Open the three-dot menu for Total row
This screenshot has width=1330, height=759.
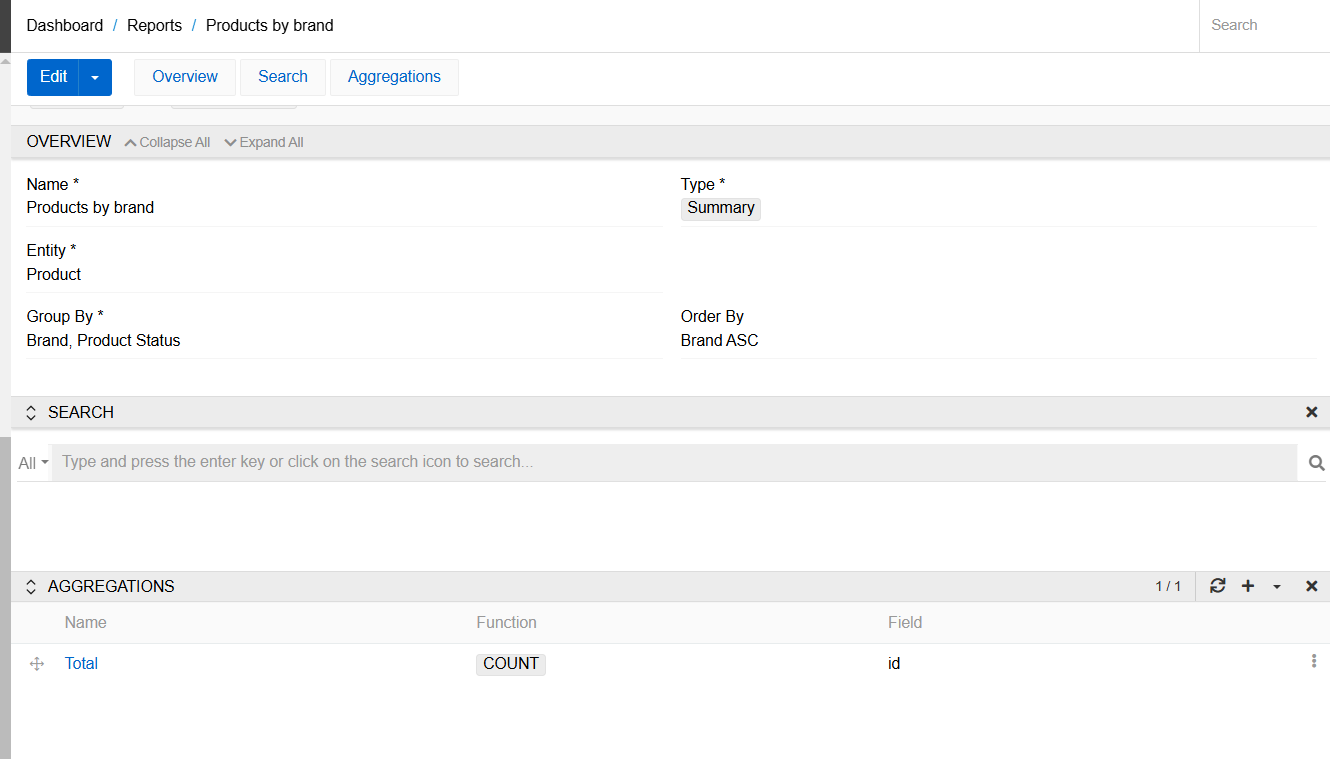click(x=1313, y=662)
